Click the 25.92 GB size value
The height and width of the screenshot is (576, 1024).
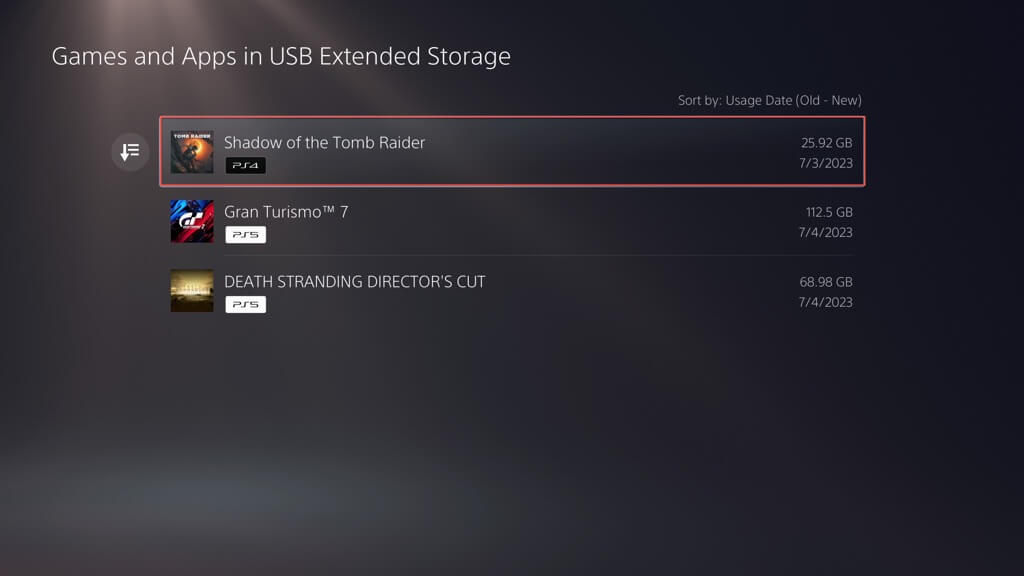824,143
